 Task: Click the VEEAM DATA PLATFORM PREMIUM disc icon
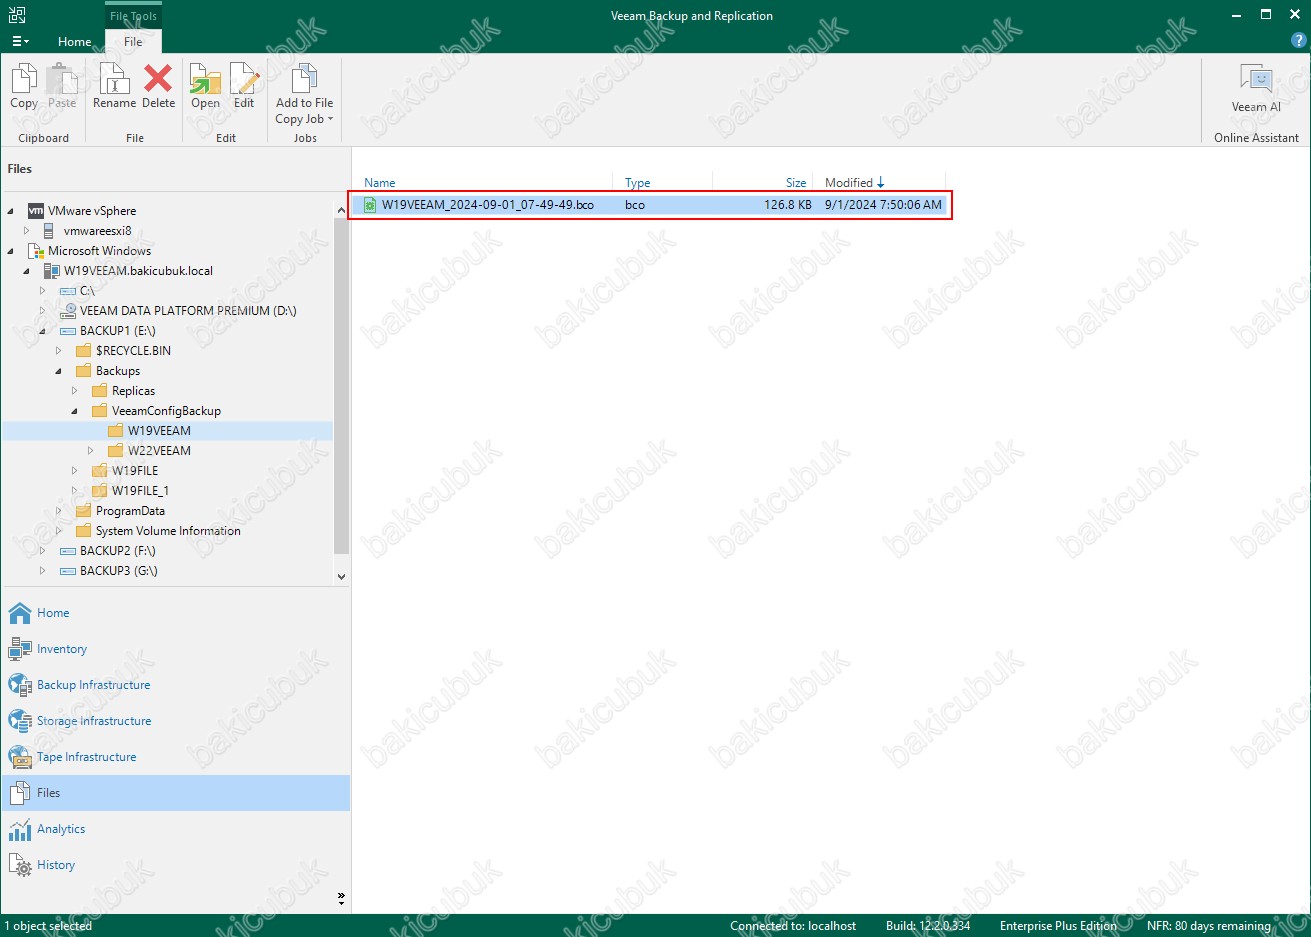68,311
